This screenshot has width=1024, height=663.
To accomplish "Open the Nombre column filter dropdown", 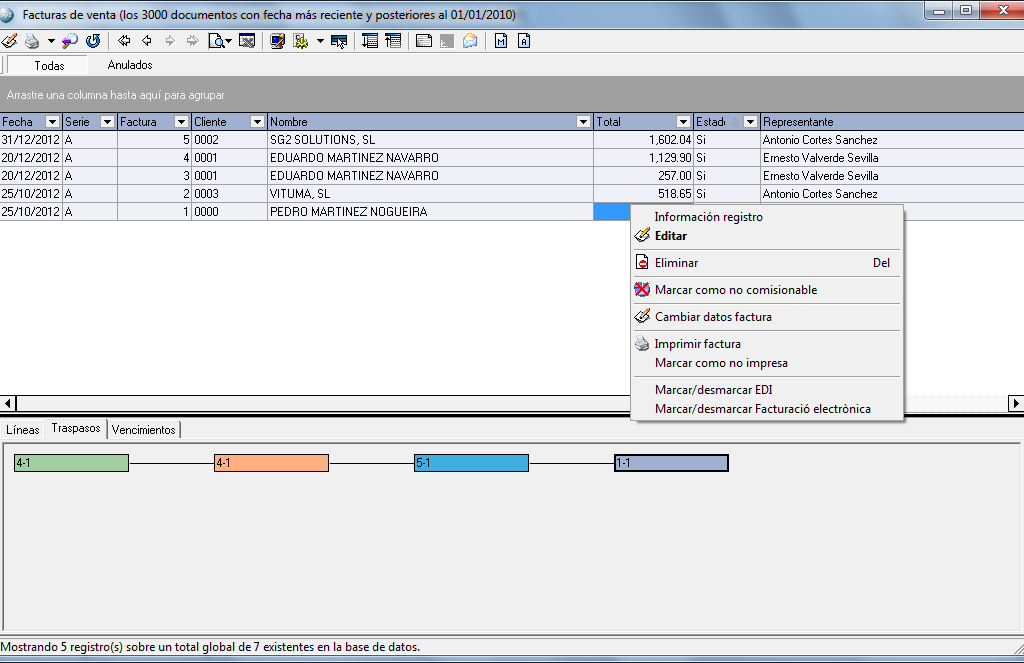I will 583,122.
